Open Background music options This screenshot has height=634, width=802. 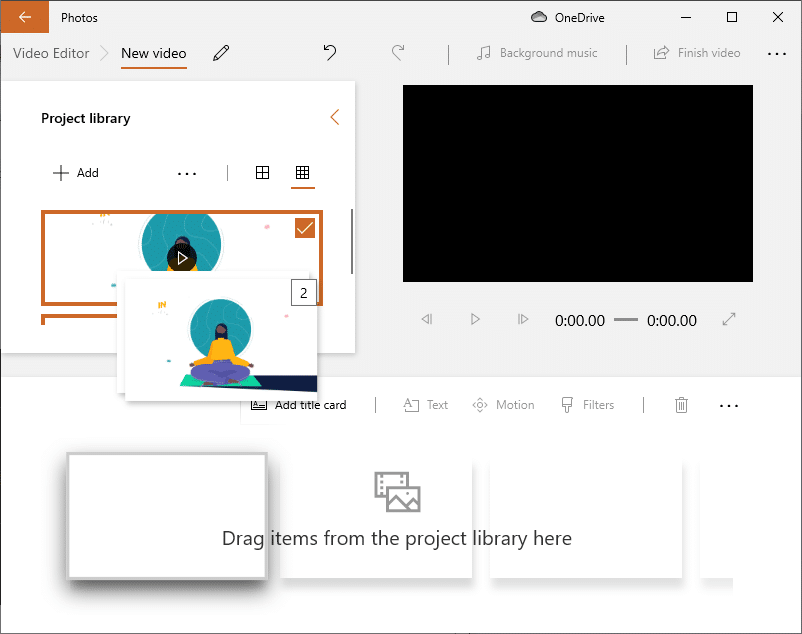pyautogui.click(x=537, y=53)
